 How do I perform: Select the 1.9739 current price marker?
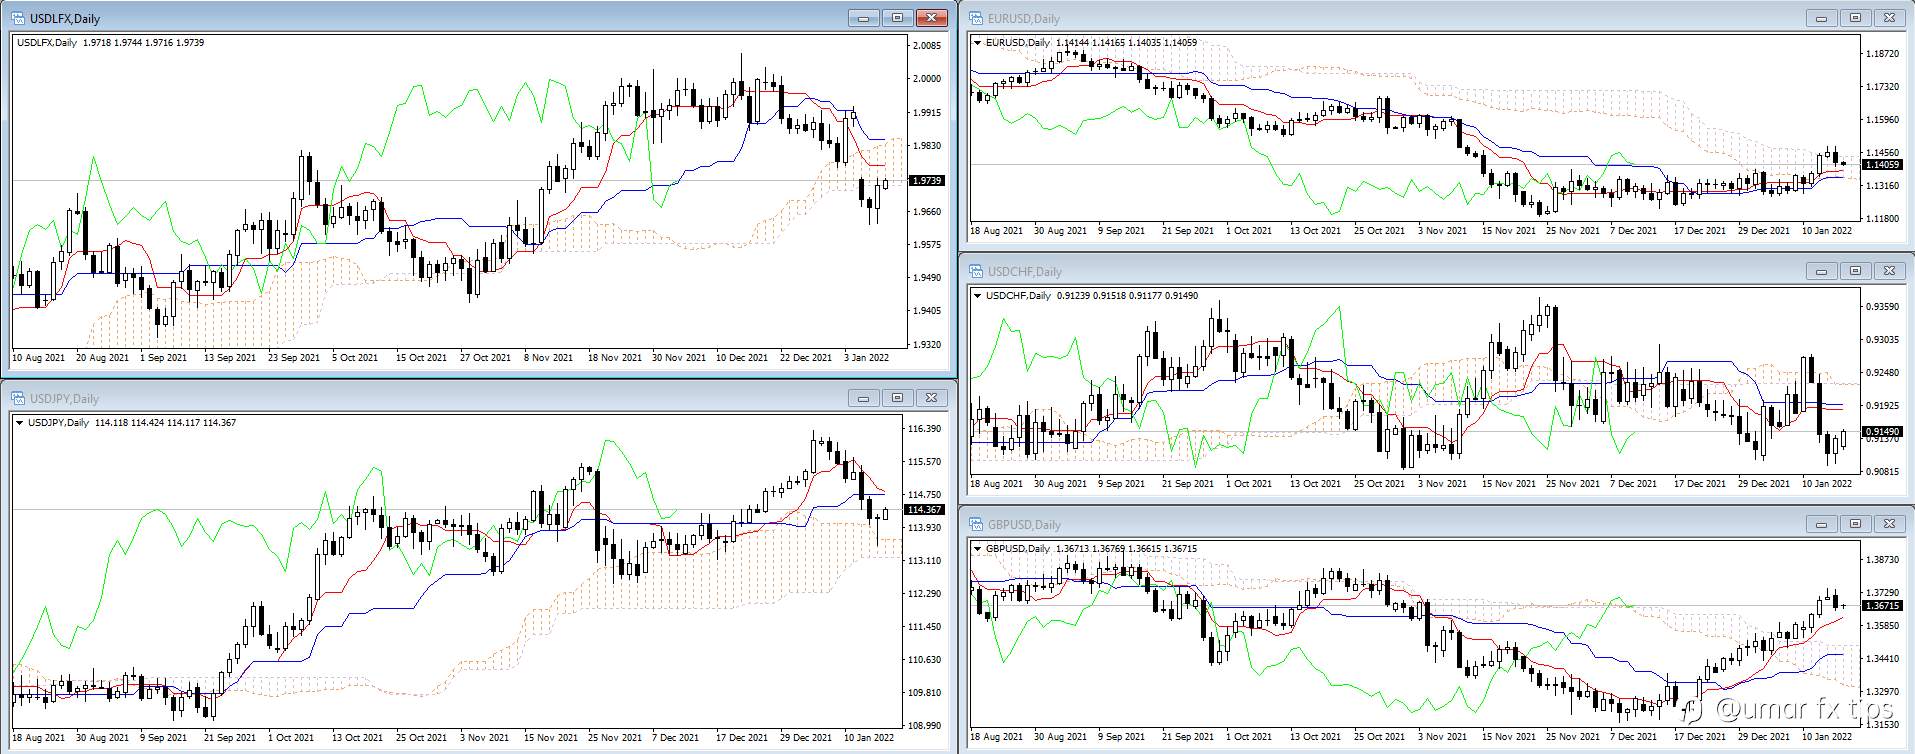coord(926,181)
